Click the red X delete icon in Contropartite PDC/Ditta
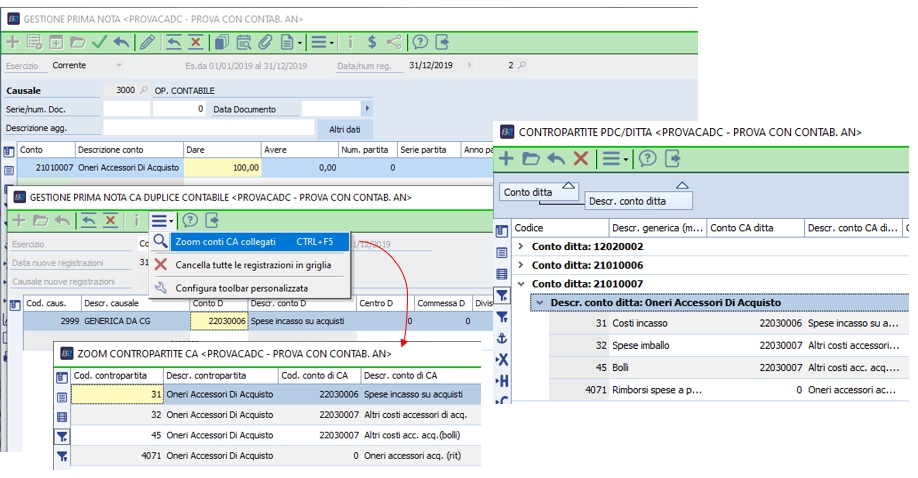This screenshot has width=918, height=478. pos(580,159)
